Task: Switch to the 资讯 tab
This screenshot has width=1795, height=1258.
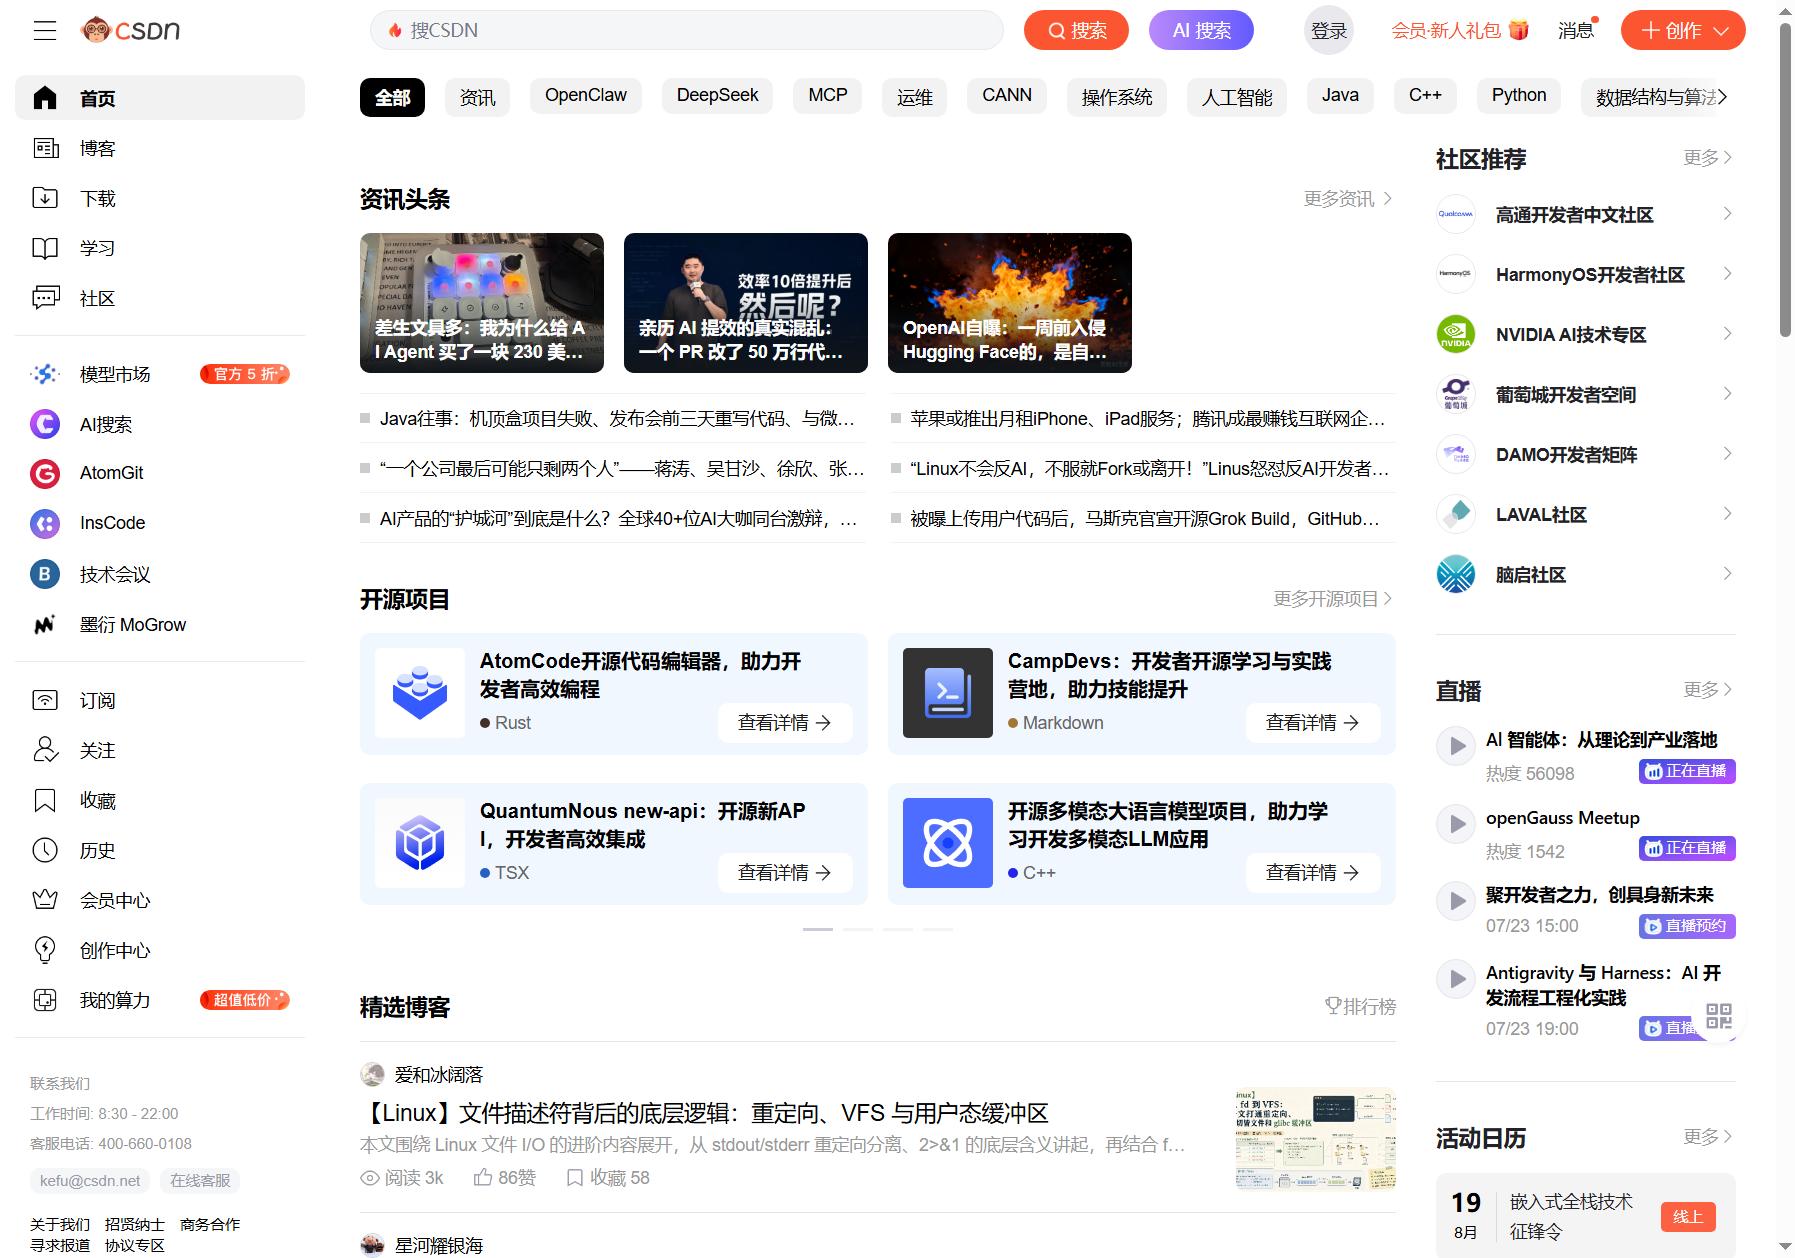Action: click(477, 97)
